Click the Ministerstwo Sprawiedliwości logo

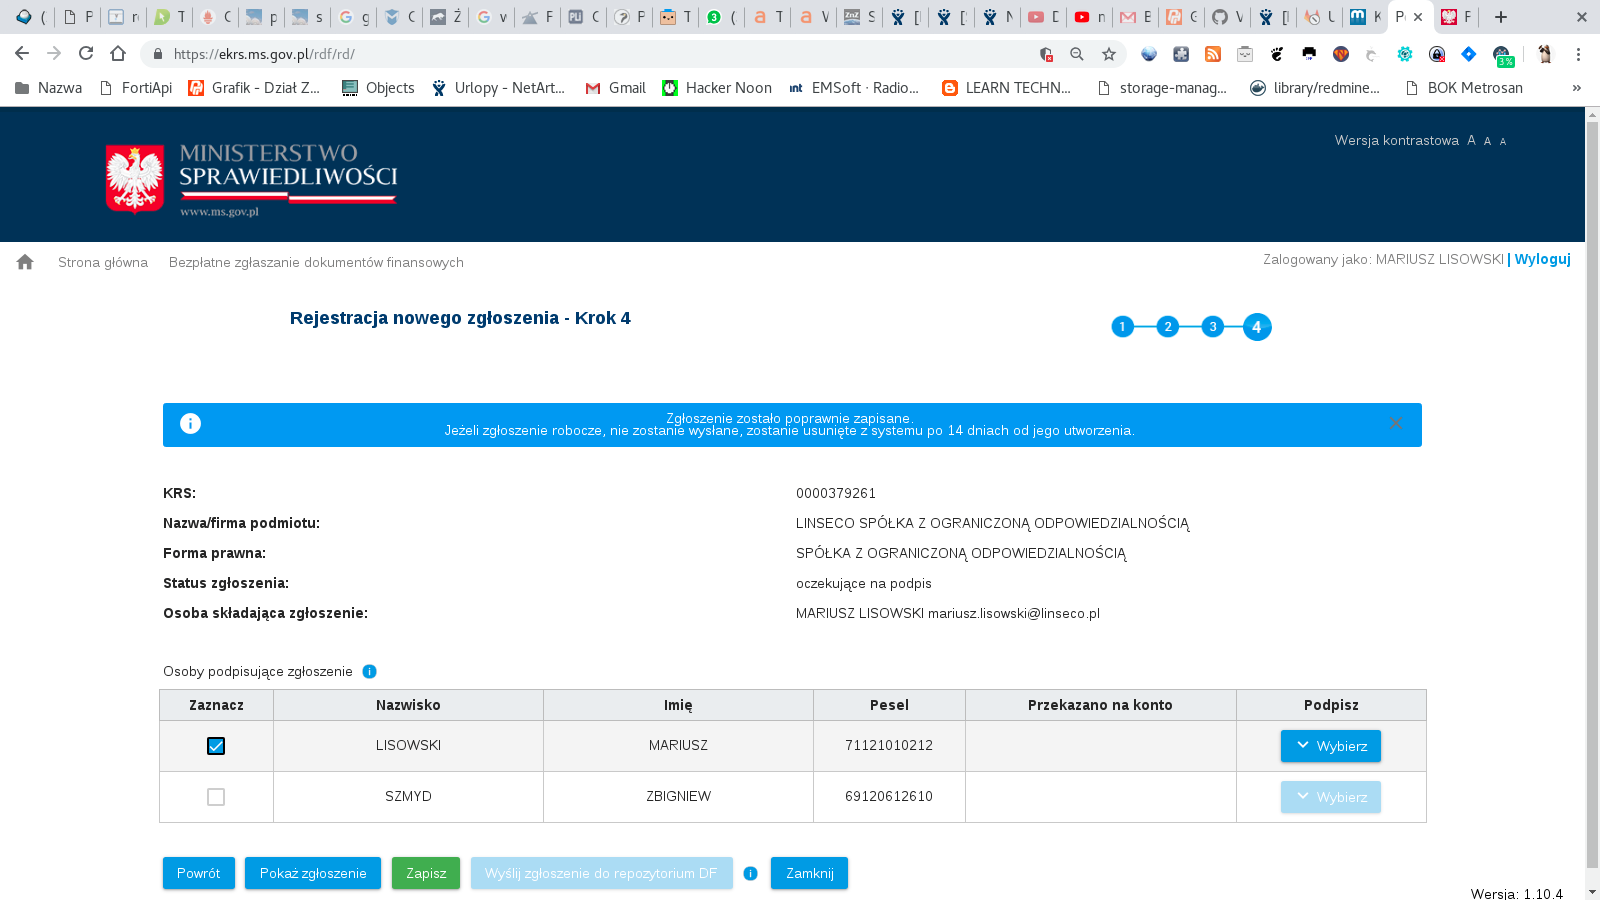[252, 179]
